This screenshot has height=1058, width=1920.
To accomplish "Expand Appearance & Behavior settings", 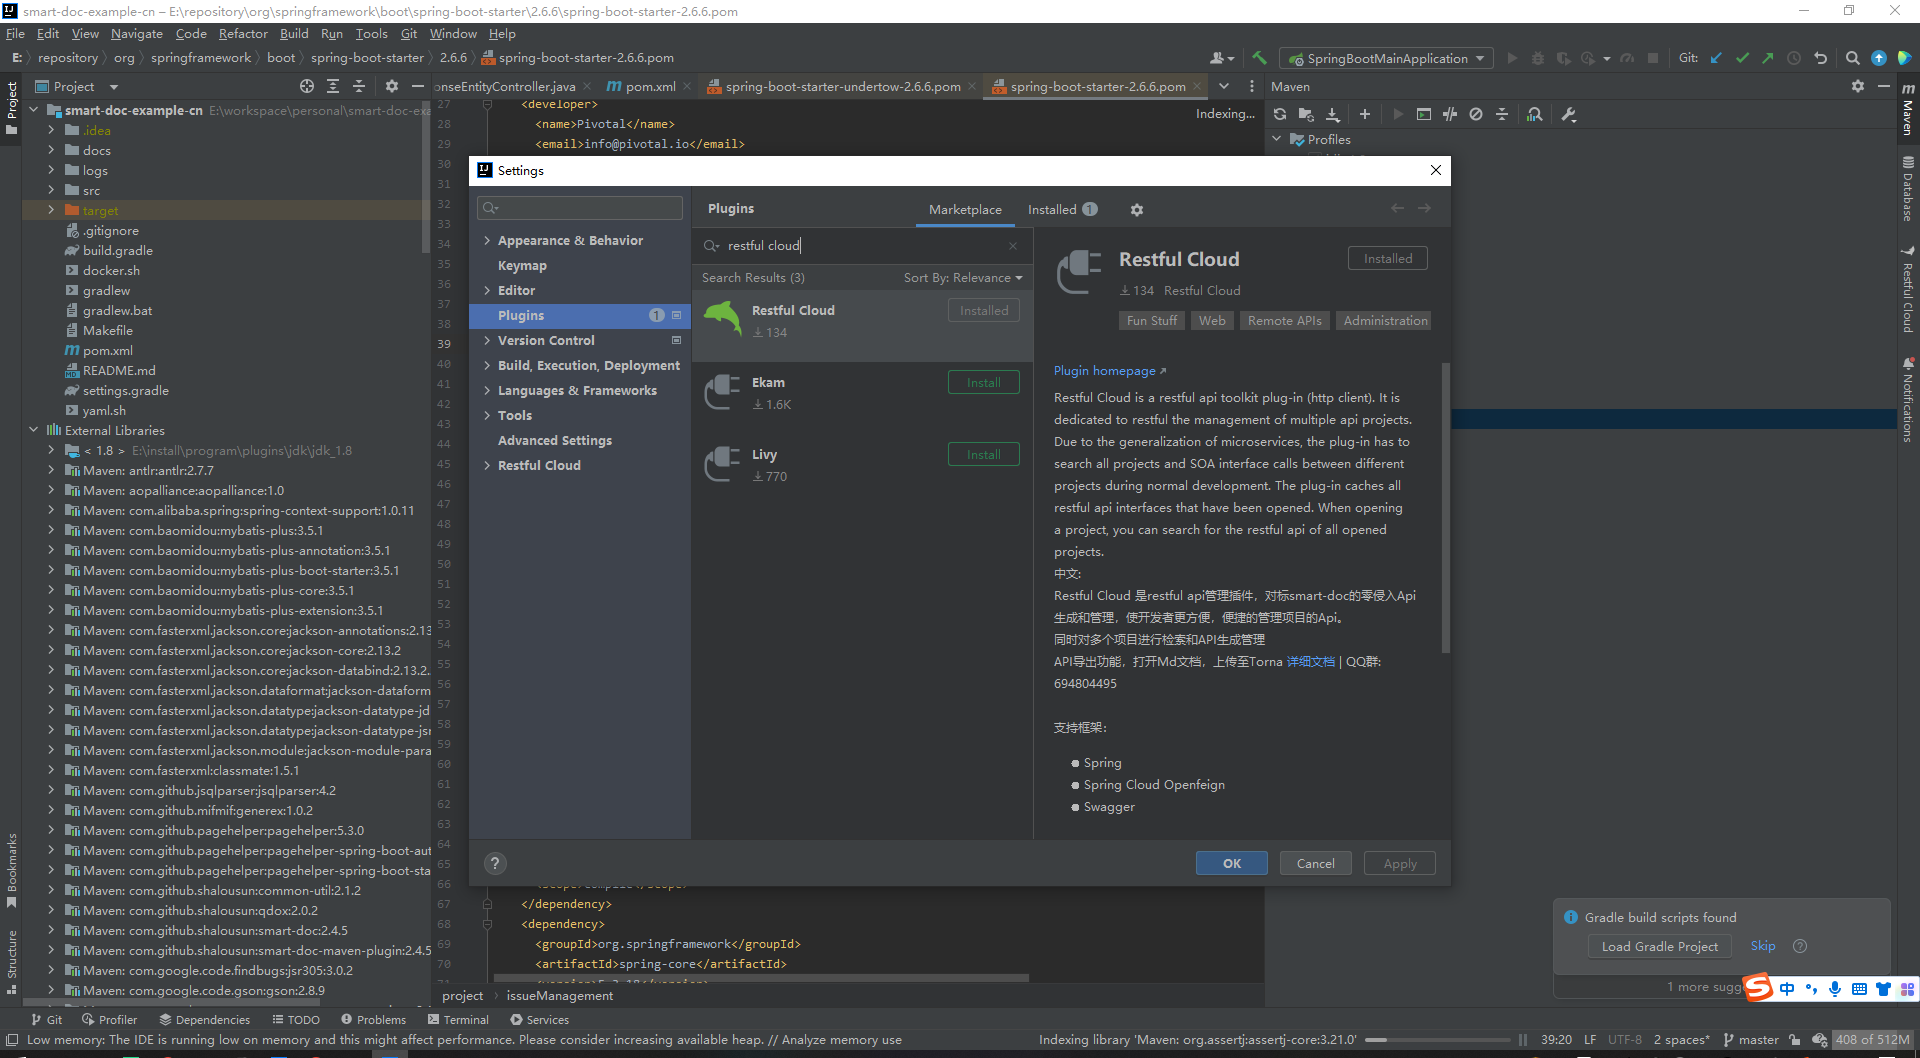I will tap(487, 241).
